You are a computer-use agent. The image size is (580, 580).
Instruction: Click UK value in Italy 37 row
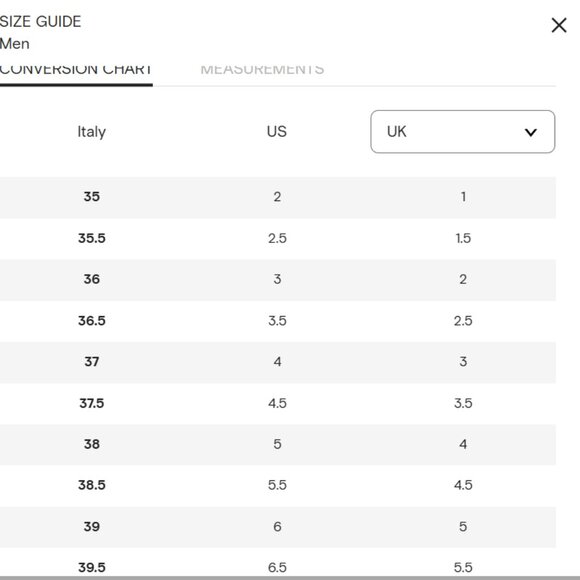463,361
